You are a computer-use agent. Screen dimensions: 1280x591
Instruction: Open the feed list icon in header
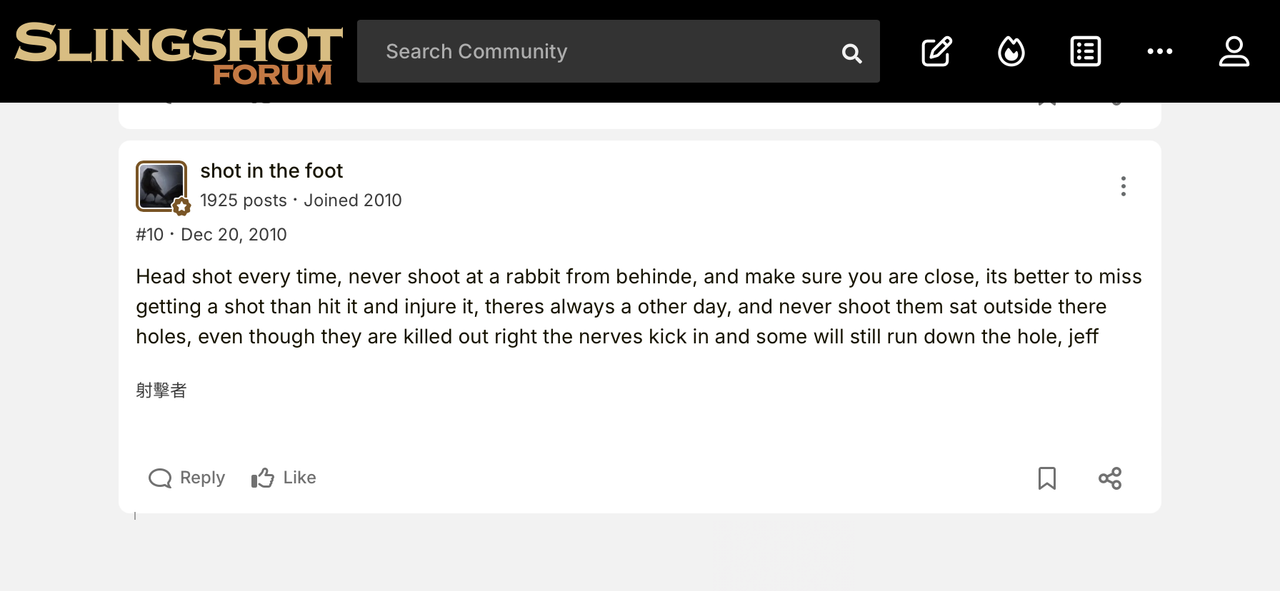pyautogui.click(x=1086, y=51)
